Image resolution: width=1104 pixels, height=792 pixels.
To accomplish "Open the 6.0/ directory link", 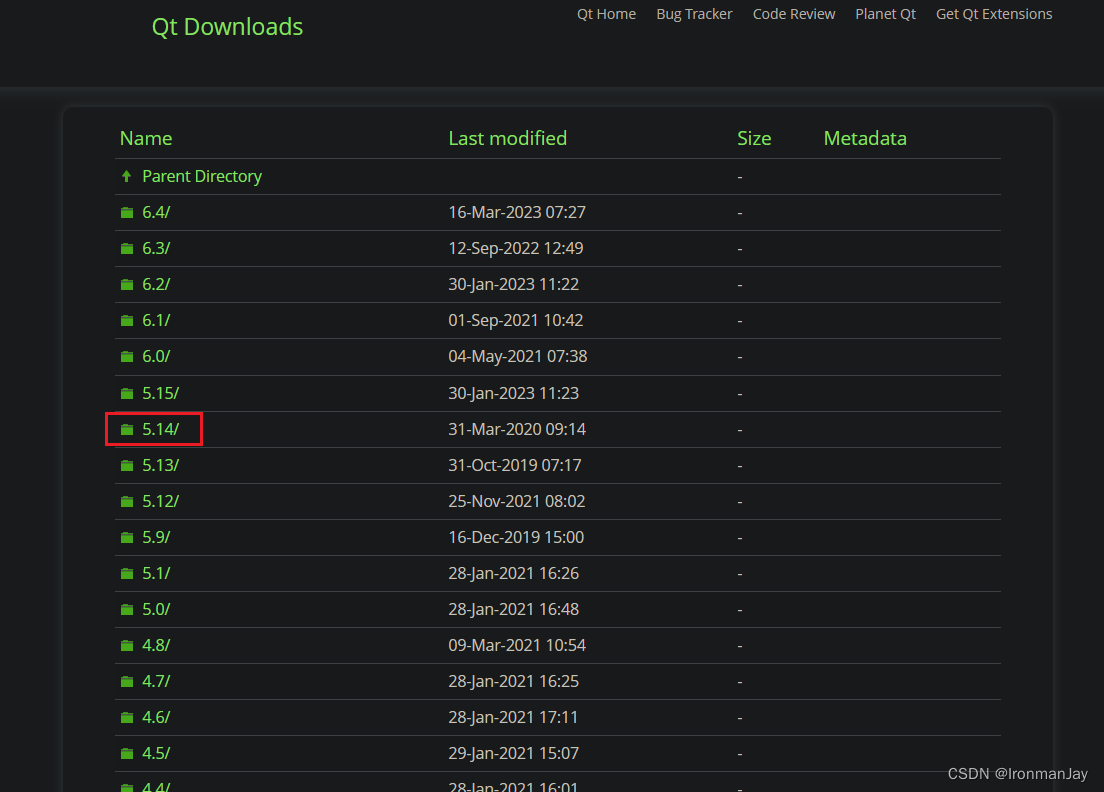I will tap(156, 356).
